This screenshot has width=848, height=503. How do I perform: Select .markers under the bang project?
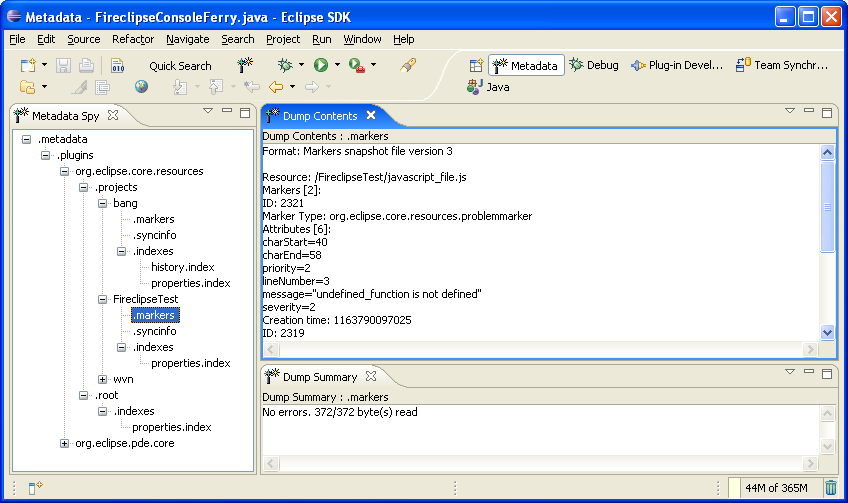[x=154, y=219]
